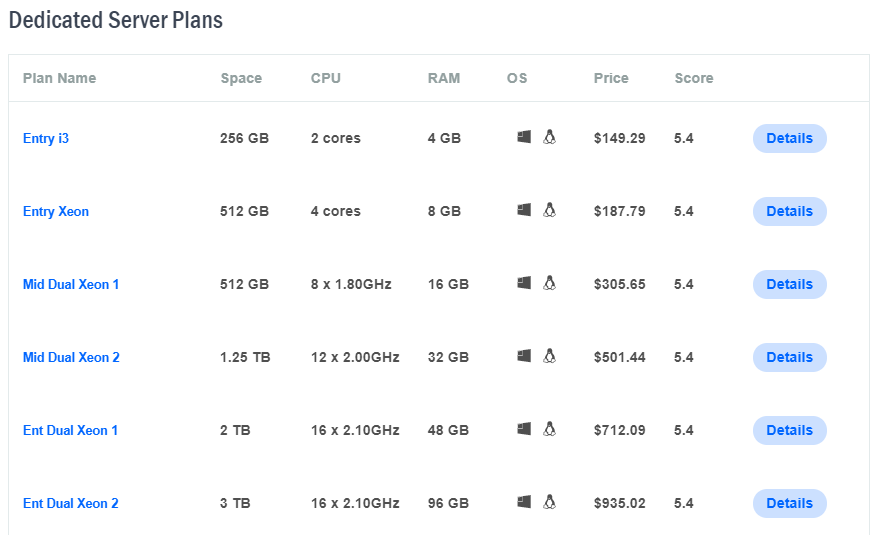This screenshot has width=877, height=535.
Task: Follow the Ent Dual Xeon 1 link
Action: point(70,430)
